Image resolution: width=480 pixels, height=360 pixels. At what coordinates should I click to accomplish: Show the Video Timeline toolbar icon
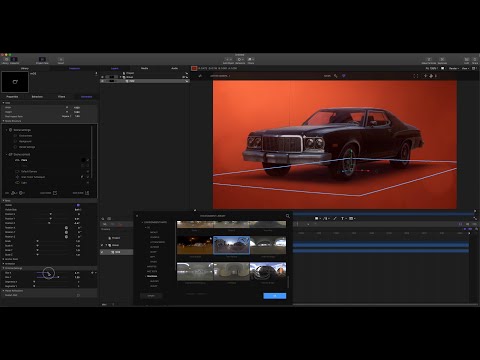pos(429,59)
